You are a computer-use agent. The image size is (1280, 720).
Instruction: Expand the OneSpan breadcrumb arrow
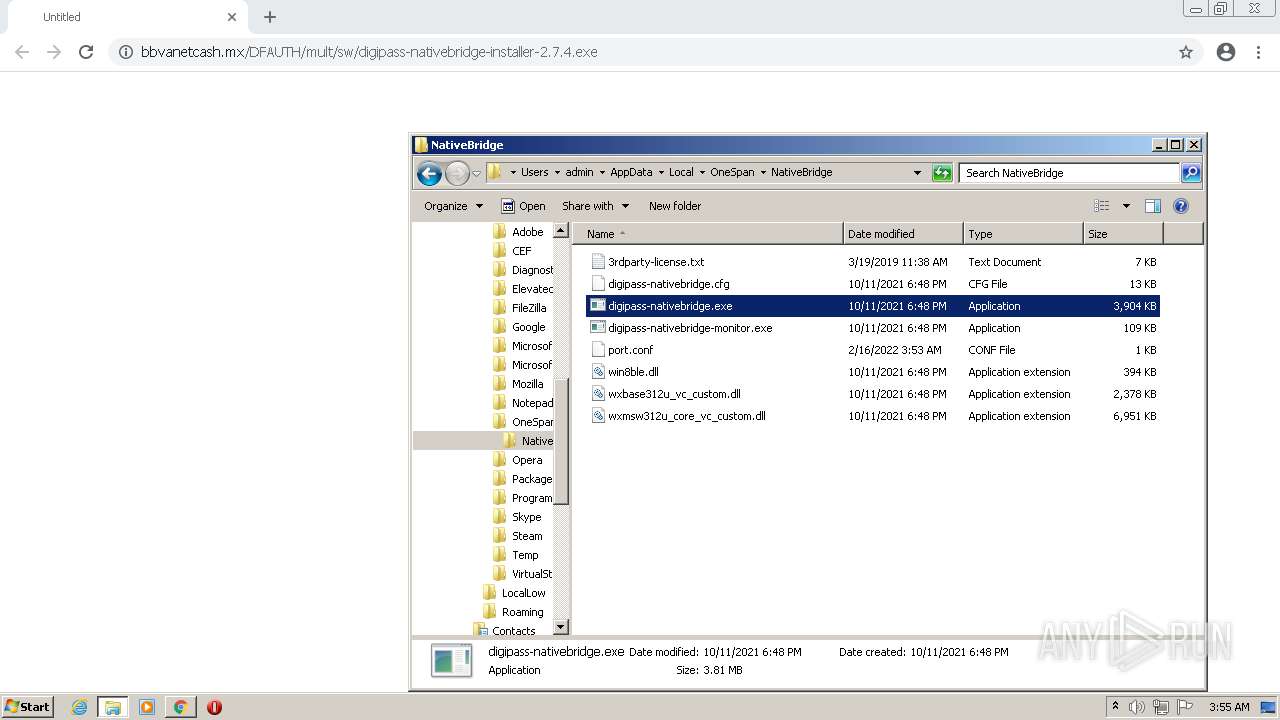point(762,172)
